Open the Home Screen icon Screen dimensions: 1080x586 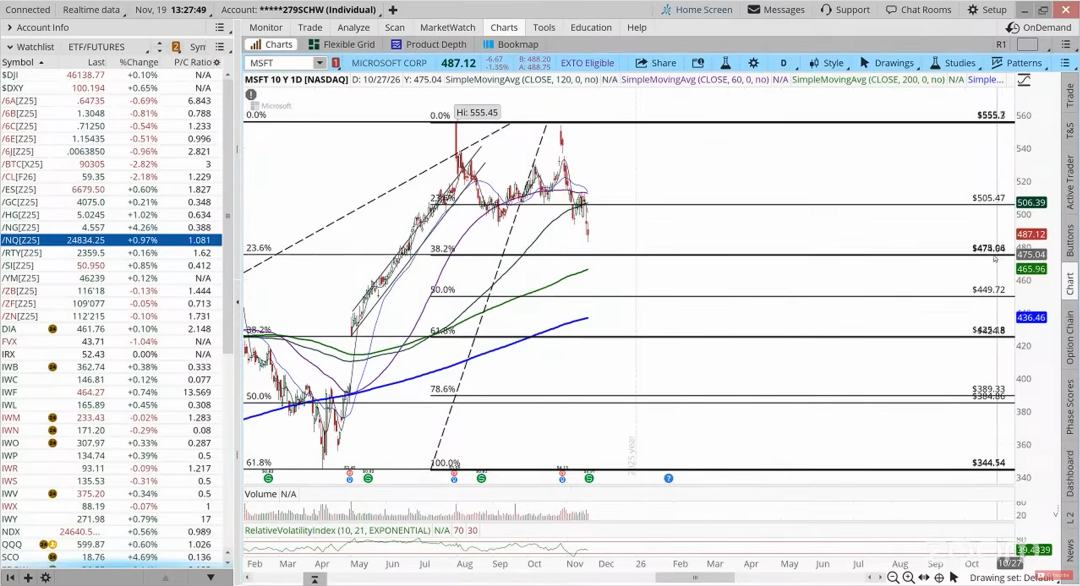pyautogui.click(x=696, y=10)
